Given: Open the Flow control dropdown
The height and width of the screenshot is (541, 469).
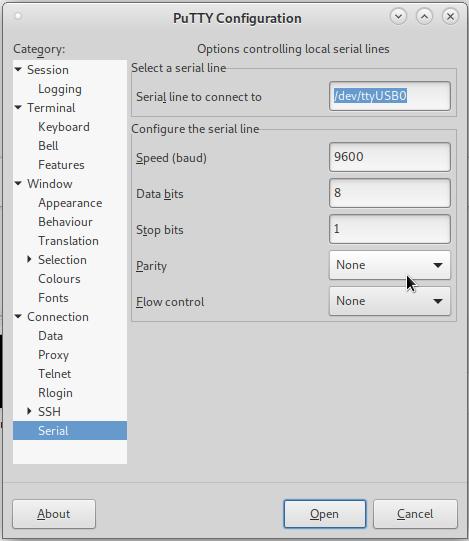Looking at the screenshot, I should pos(390,301).
